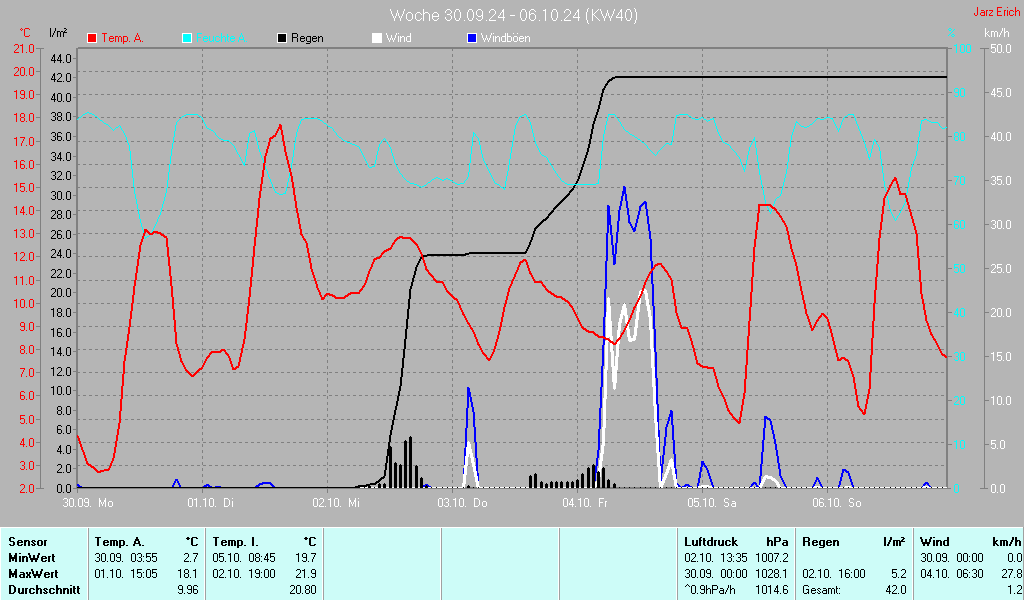
Task: Click the blue Windböen legend swatch
Action: click(472, 38)
